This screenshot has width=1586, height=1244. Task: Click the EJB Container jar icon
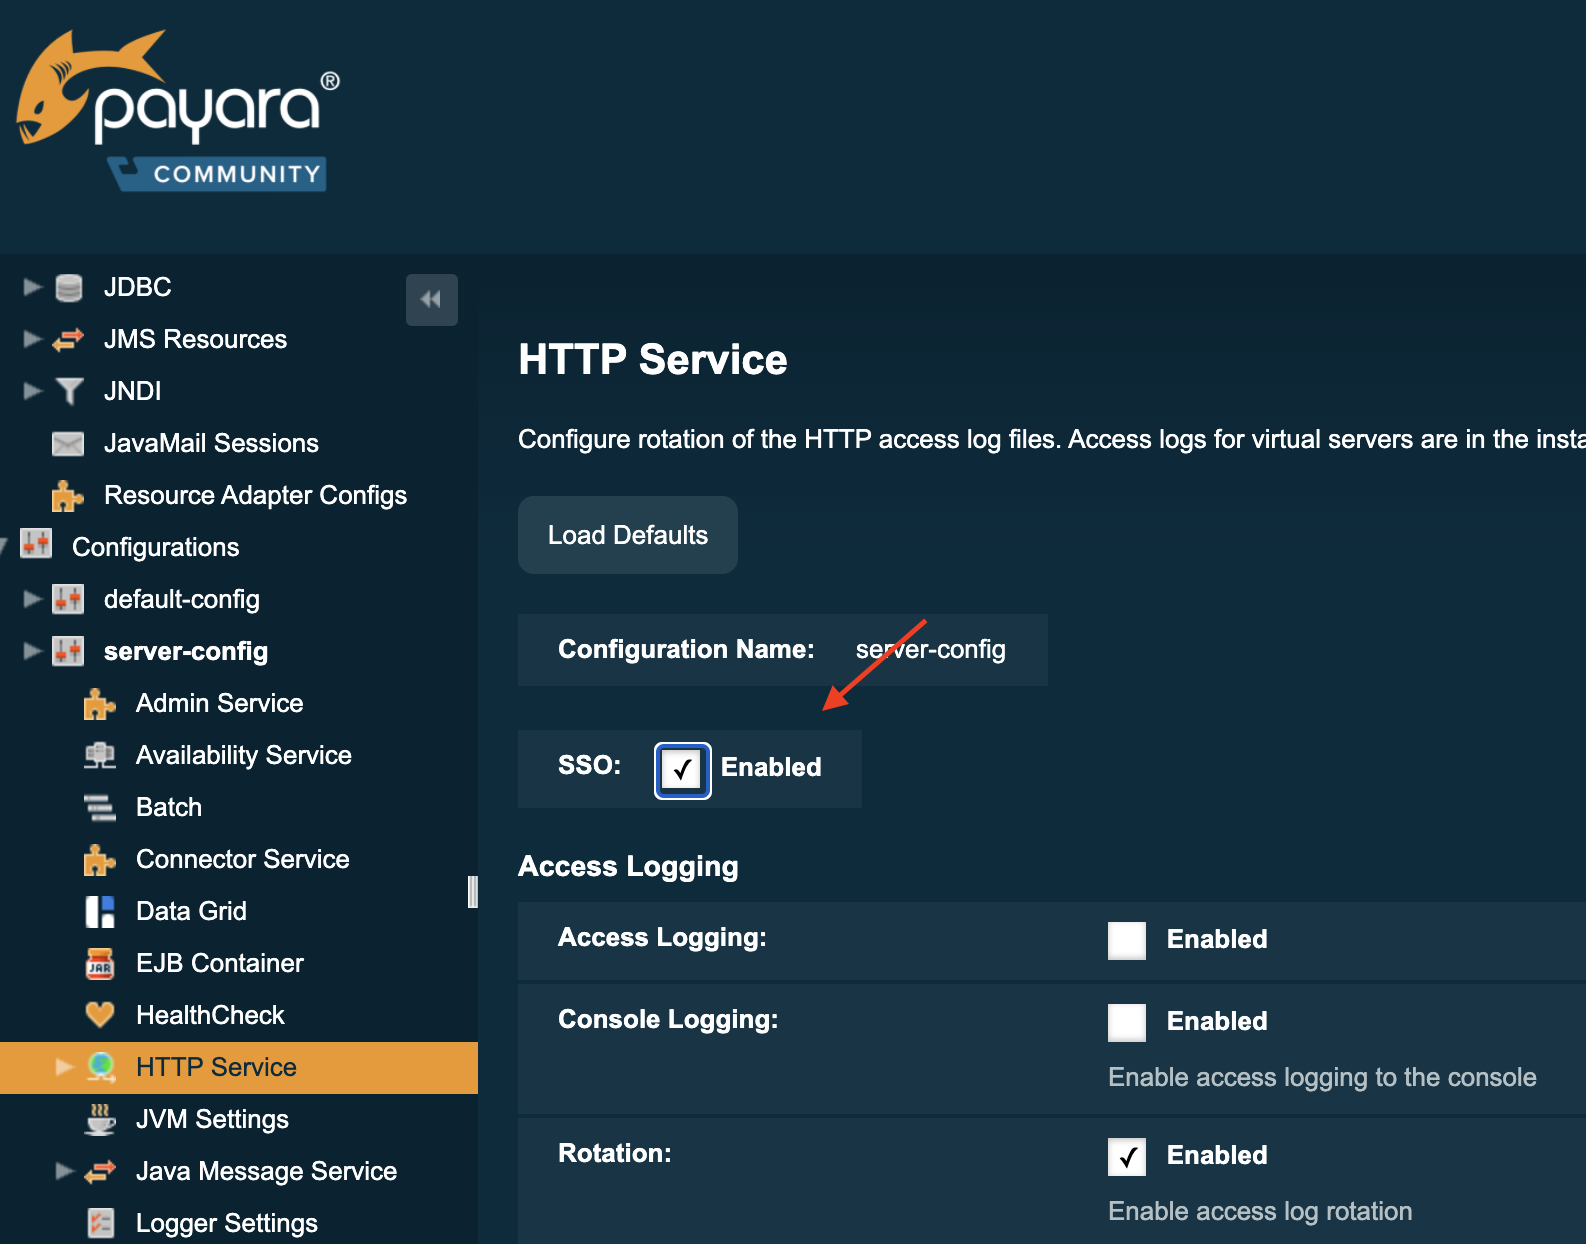click(100, 963)
